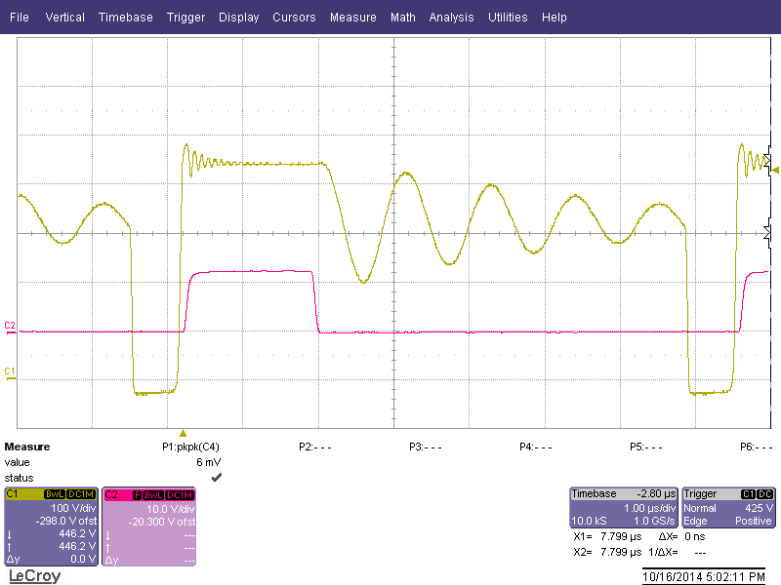Open the Utilities menu
781x585 pixels.
coord(509,17)
